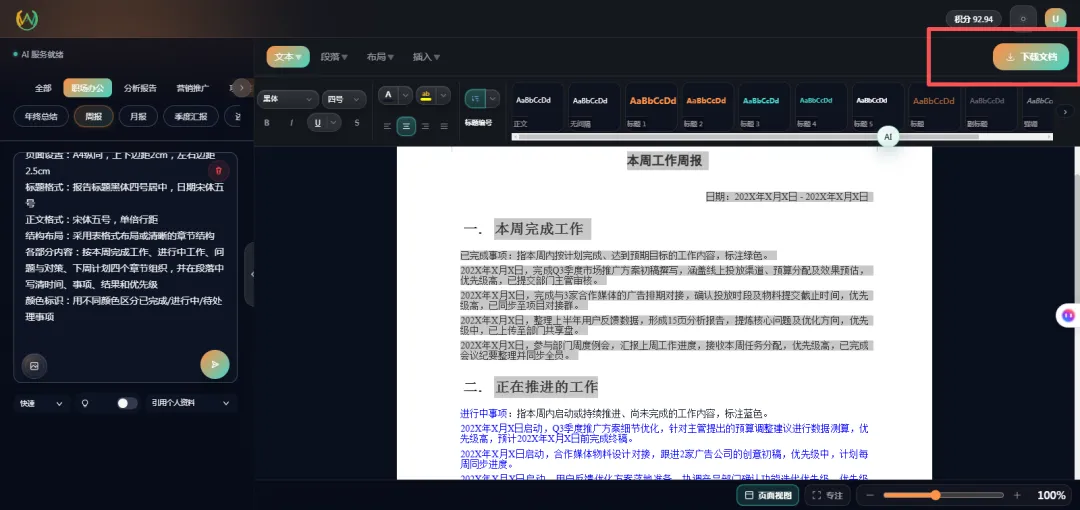1080x510 pixels.
Task: Expand heading numbering options arrow
Action: pyautogui.click(x=493, y=99)
